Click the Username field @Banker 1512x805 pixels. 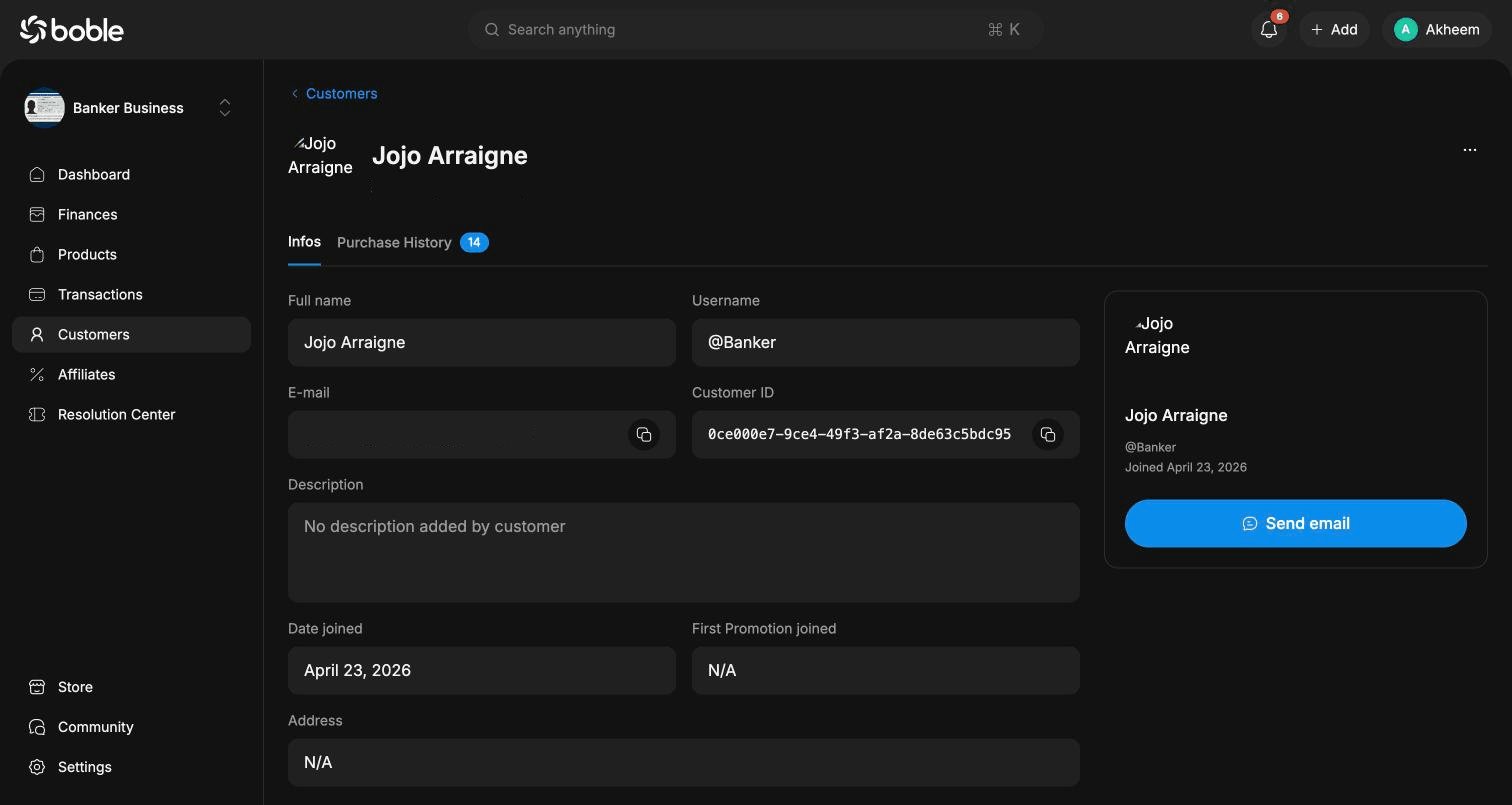click(x=886, y=343)
